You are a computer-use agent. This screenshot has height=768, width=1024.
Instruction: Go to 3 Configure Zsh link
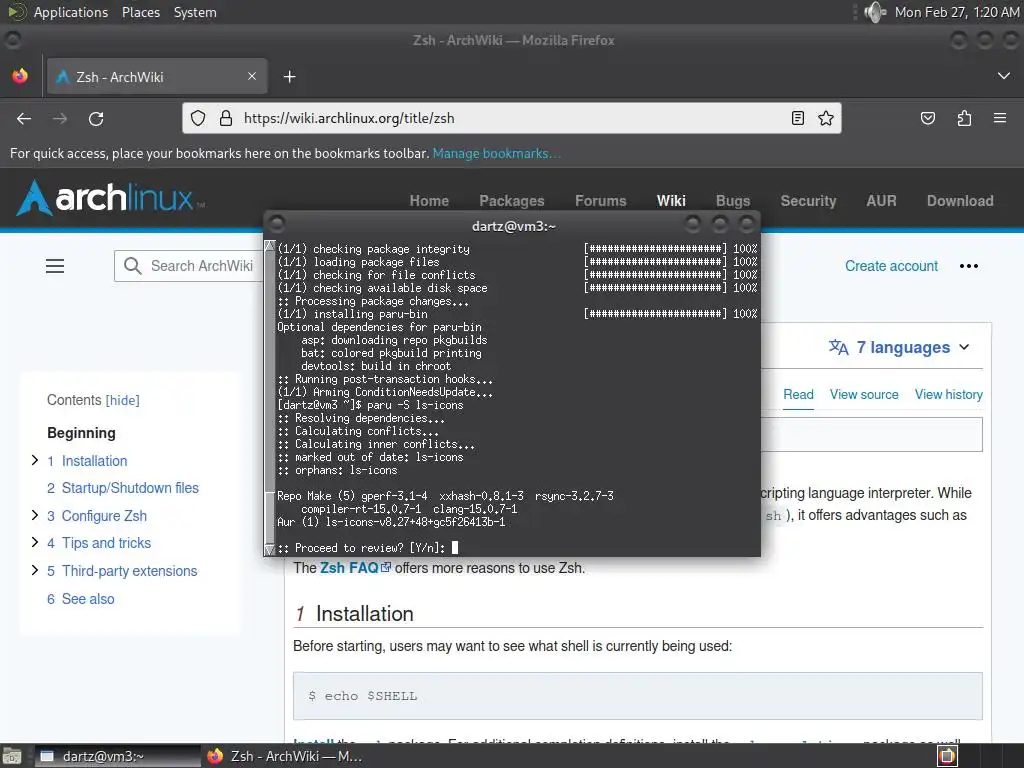tap(97, 516)
